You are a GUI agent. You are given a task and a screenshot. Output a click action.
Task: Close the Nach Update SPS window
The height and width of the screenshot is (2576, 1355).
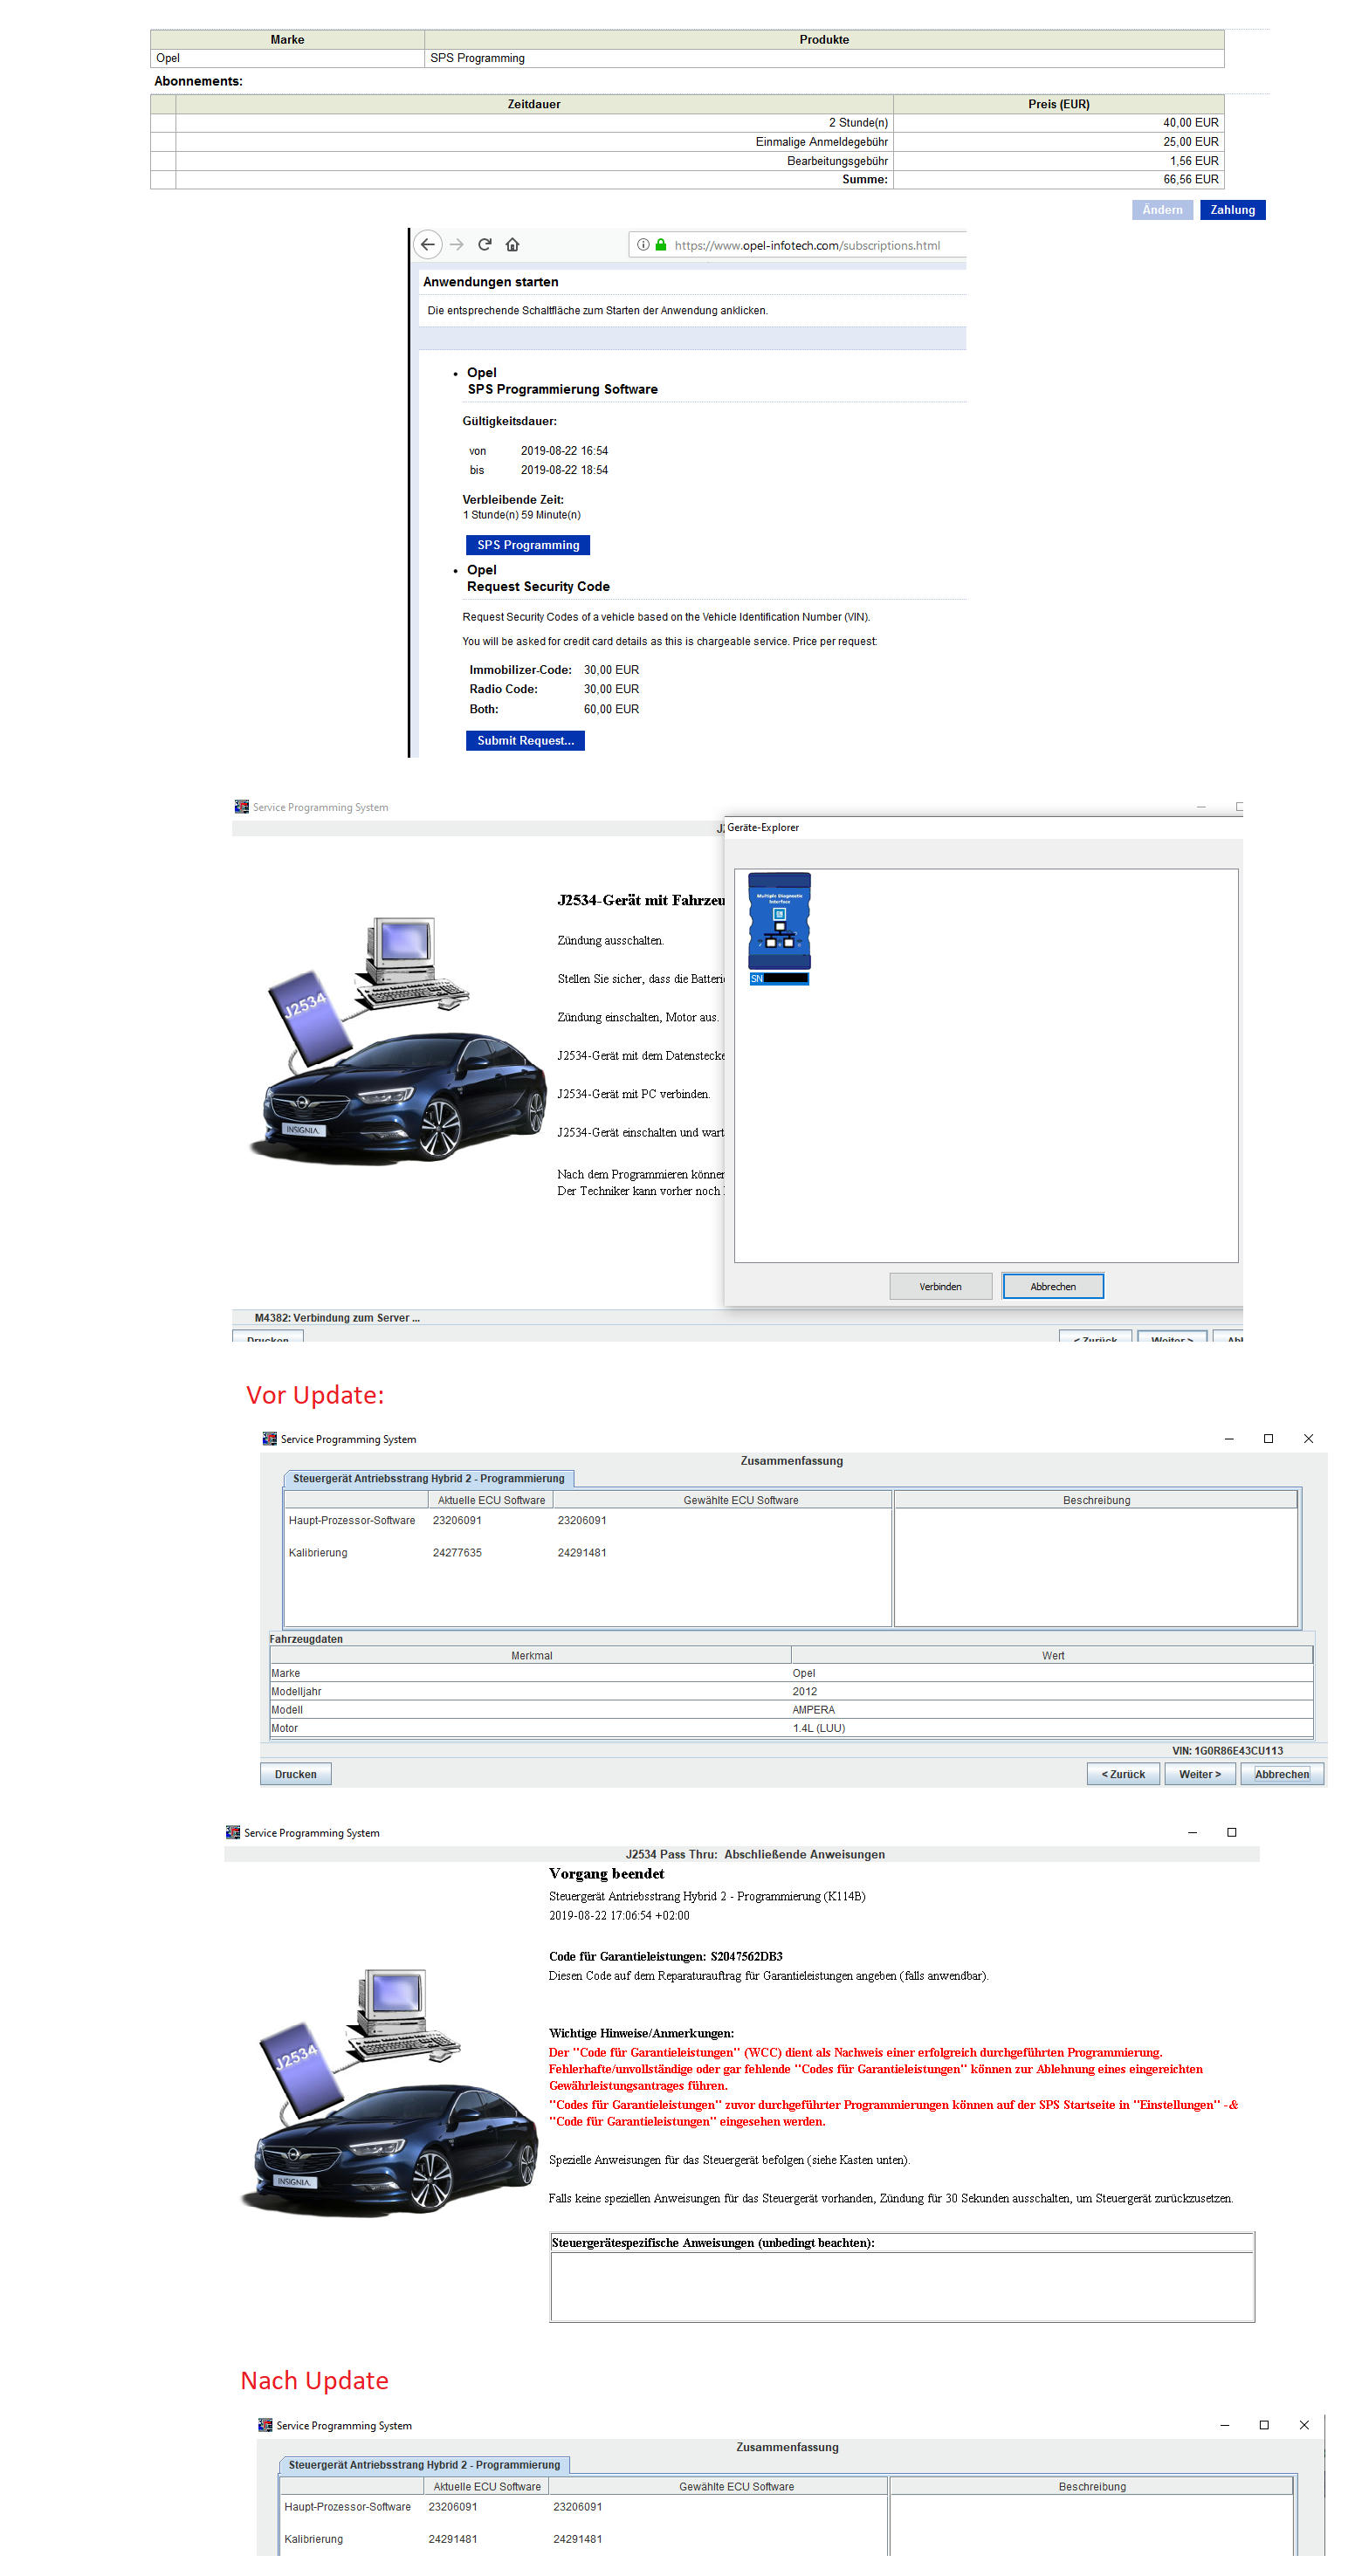click(1304, 2425)
